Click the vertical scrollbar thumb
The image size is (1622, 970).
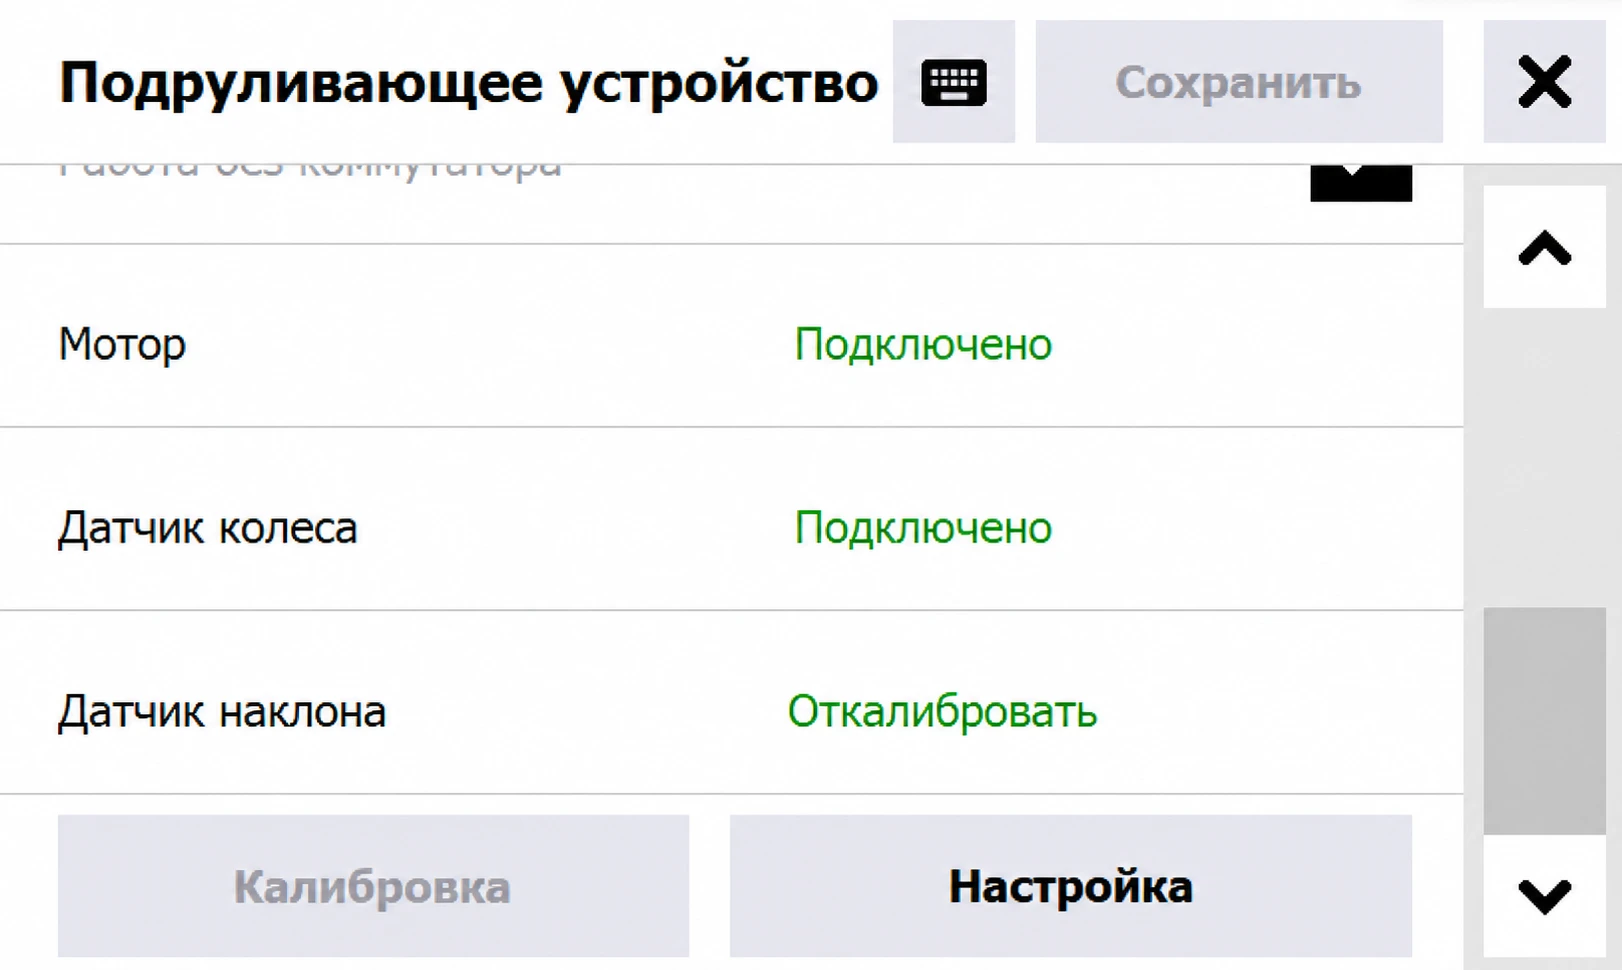point(1544,721)
